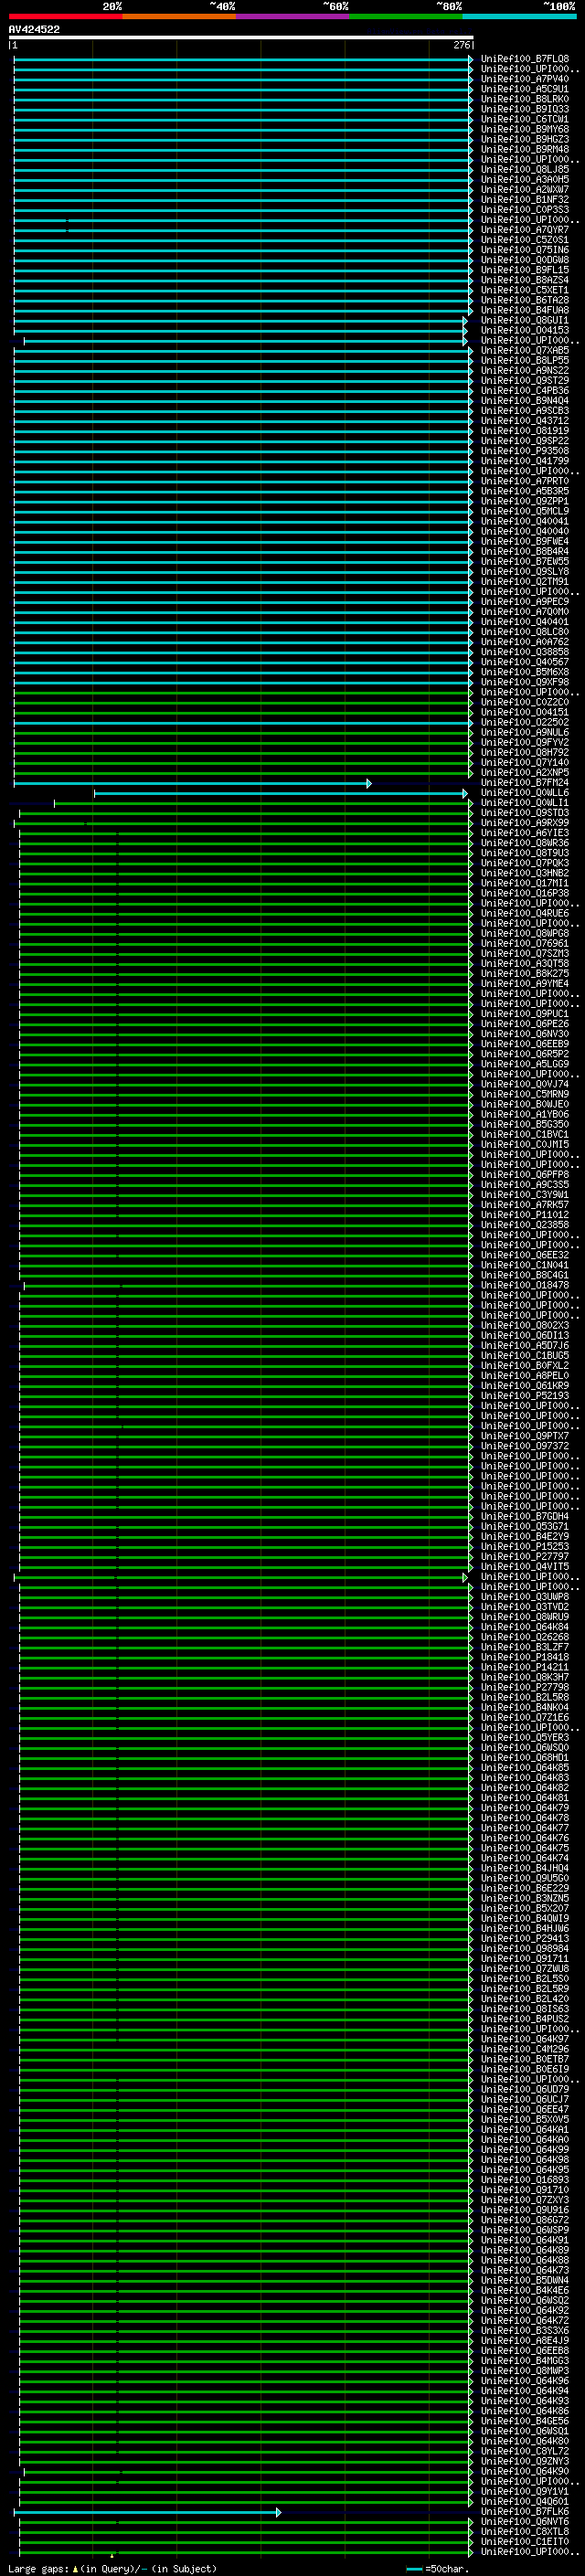The width and height of the screenshot is (585, 2576).
Task: Open hit UniRef100_B9RM48
Action: tap(525, 149)
